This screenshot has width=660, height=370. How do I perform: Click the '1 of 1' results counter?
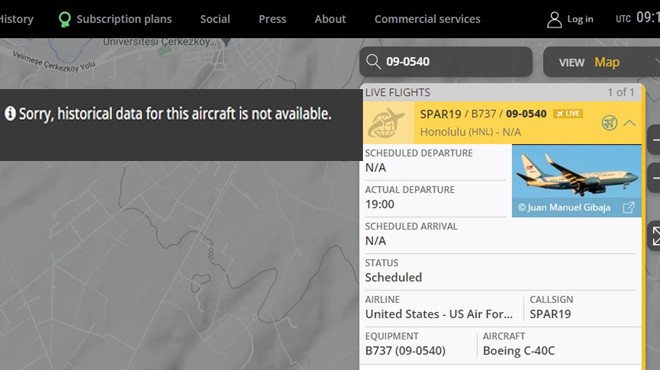pos(621,92)
